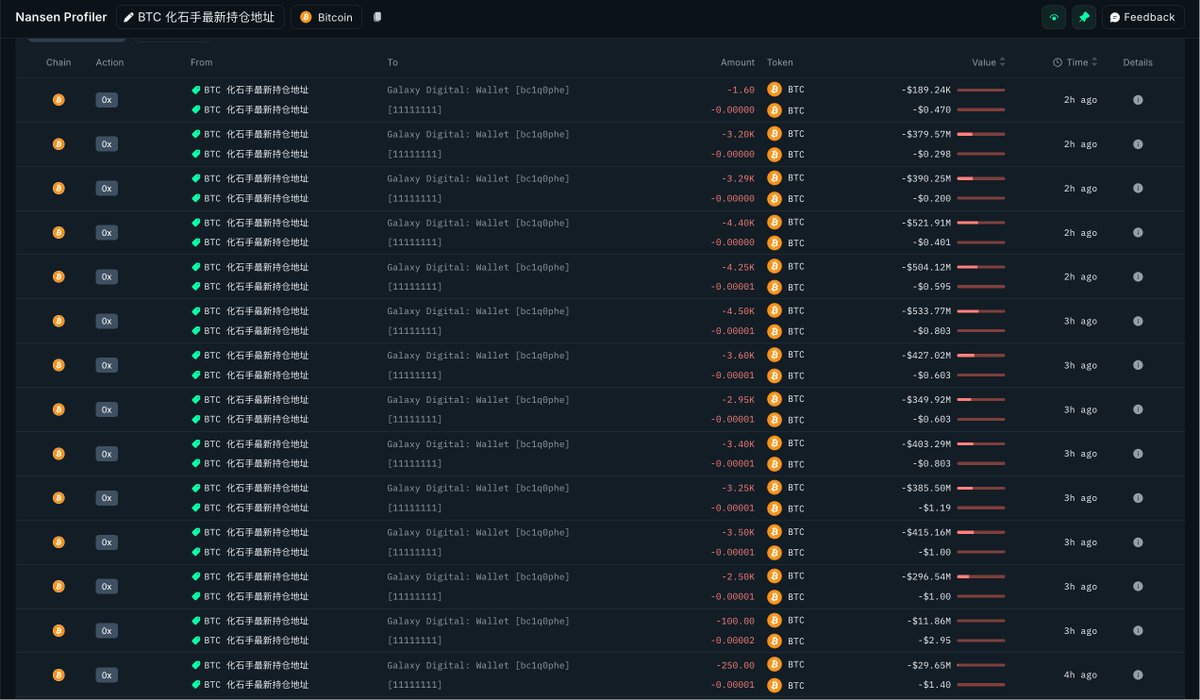Click the Chain column header
Screen dimensions: 1200x700
tap(58, 62)
